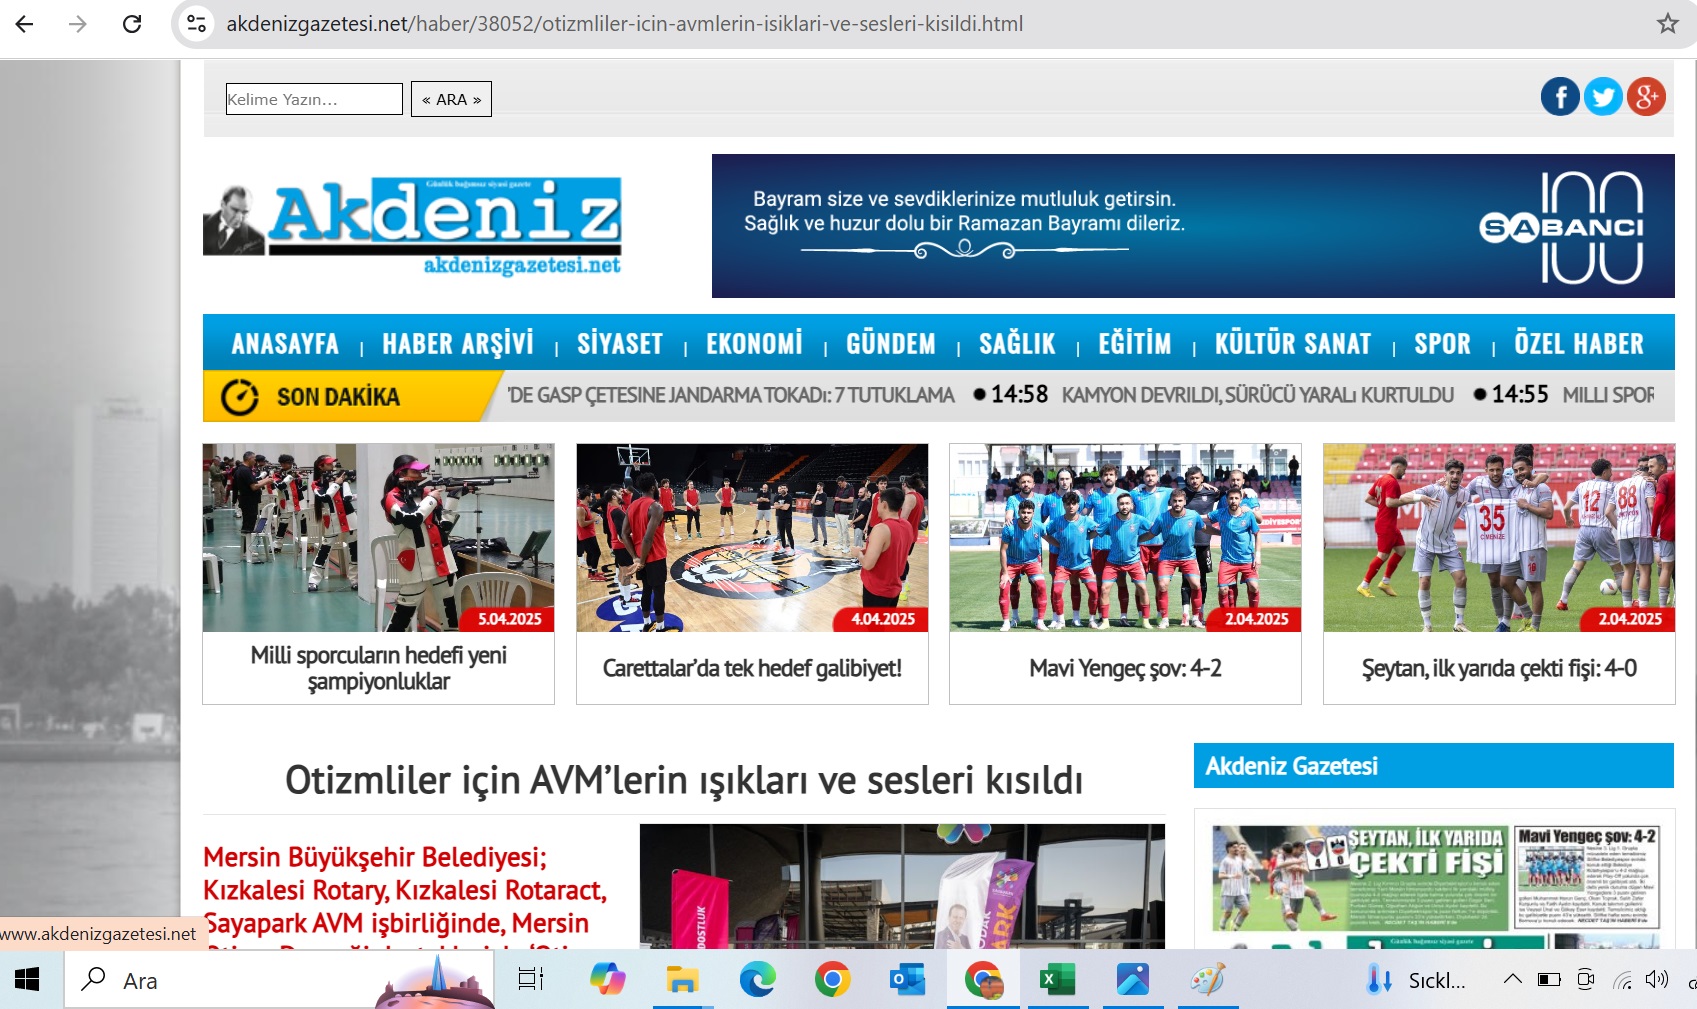1697x1009 pixels.
Task: Open Outlook from the taskbar
Action: [x=907, y=980]
